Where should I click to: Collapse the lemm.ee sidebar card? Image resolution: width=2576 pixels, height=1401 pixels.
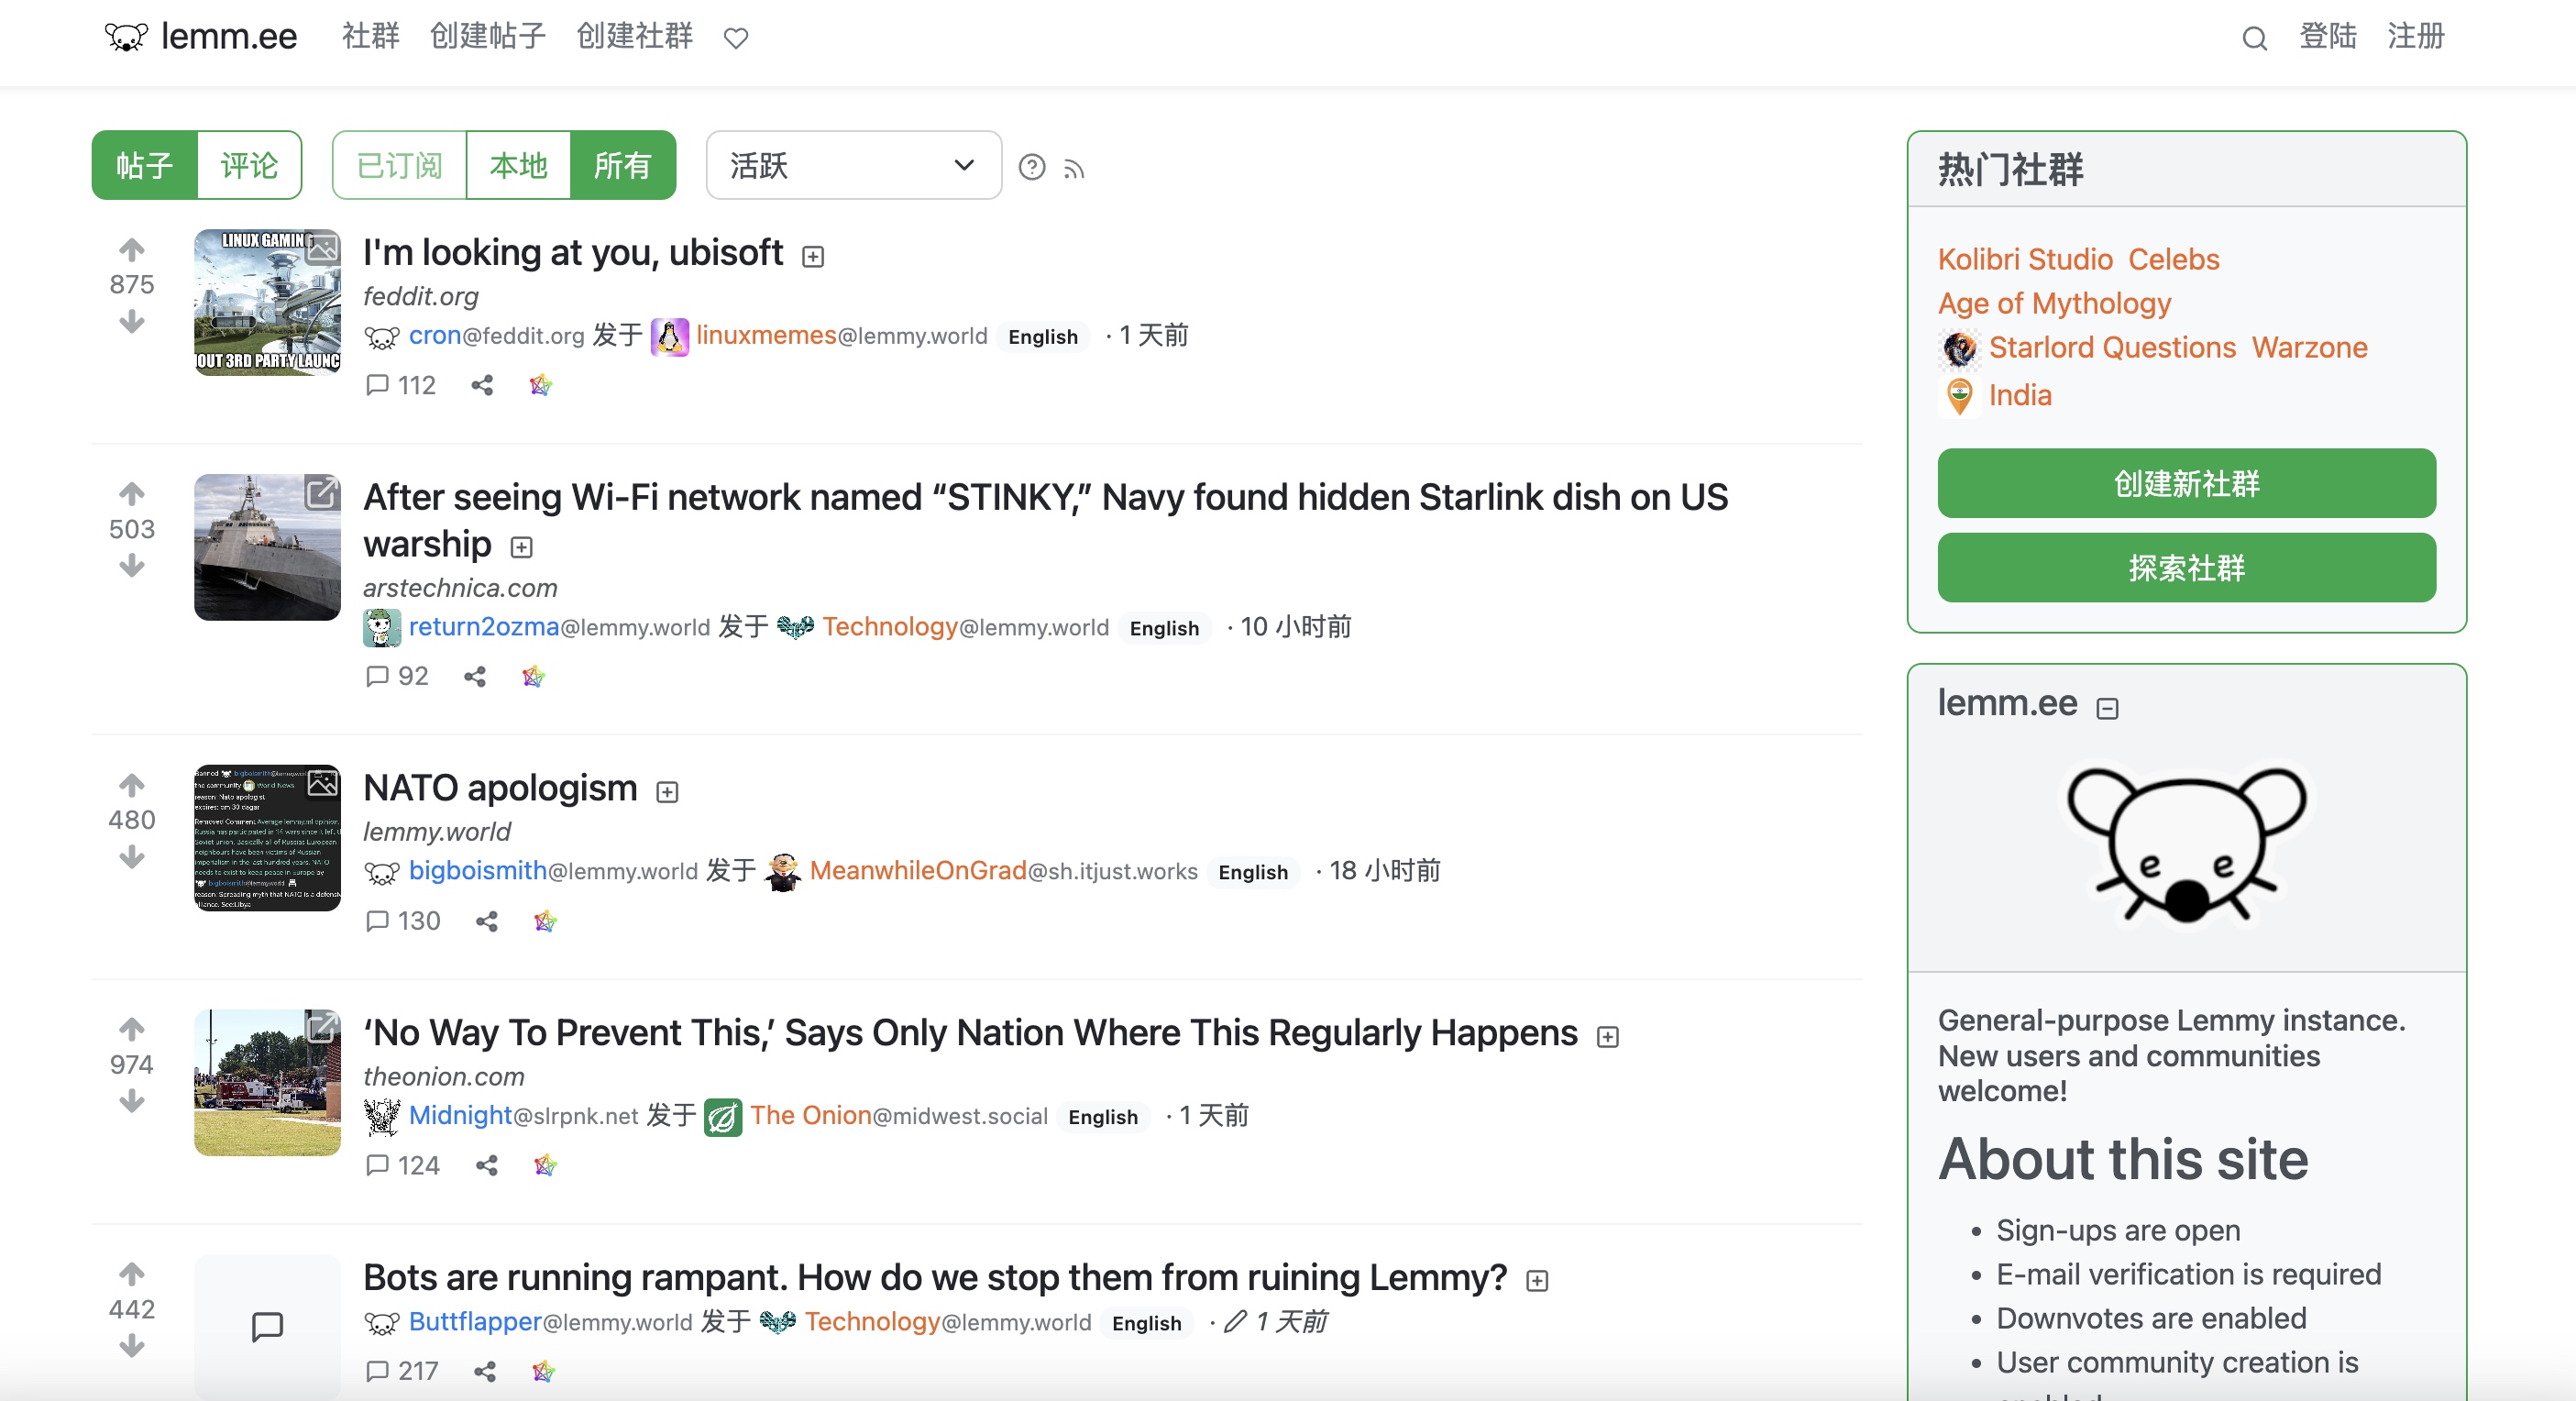tap(2108, 708)
